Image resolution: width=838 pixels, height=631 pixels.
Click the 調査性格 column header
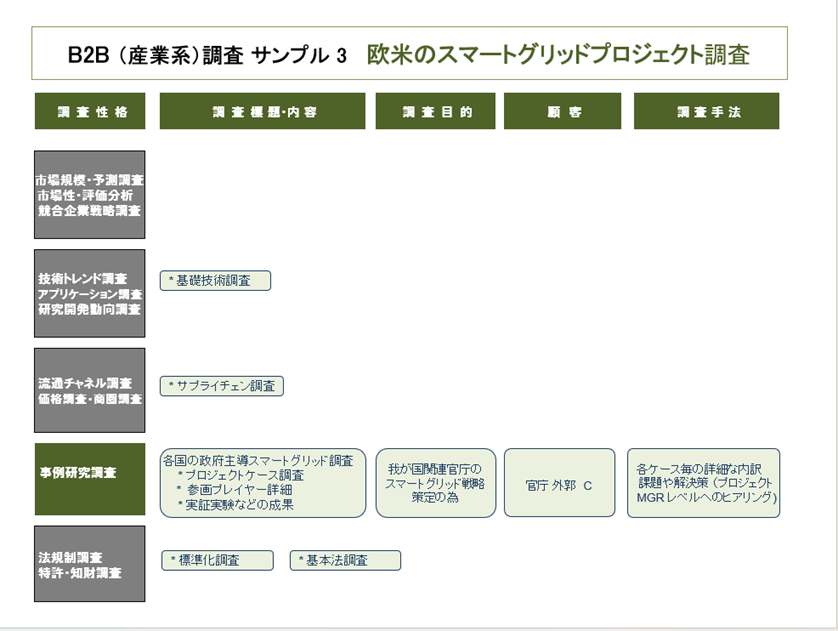pyautogui.click(x=90, y=111)
